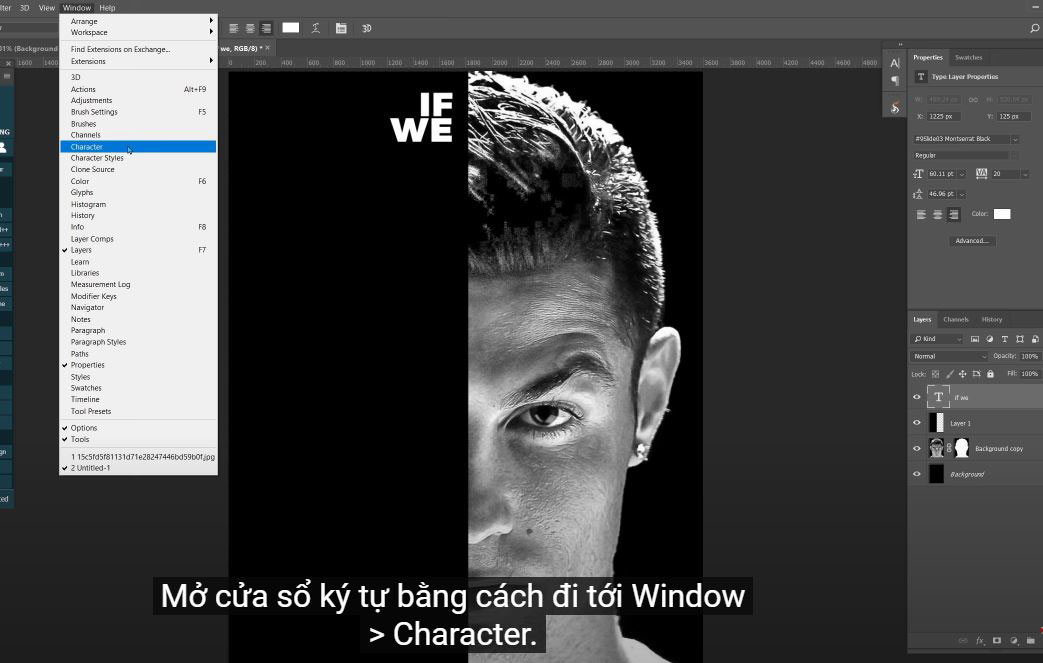Open the layer Kind filter dropdown
Image resolution: width=1043 pixels, height=663 pixels.
(x=937, y=339)
